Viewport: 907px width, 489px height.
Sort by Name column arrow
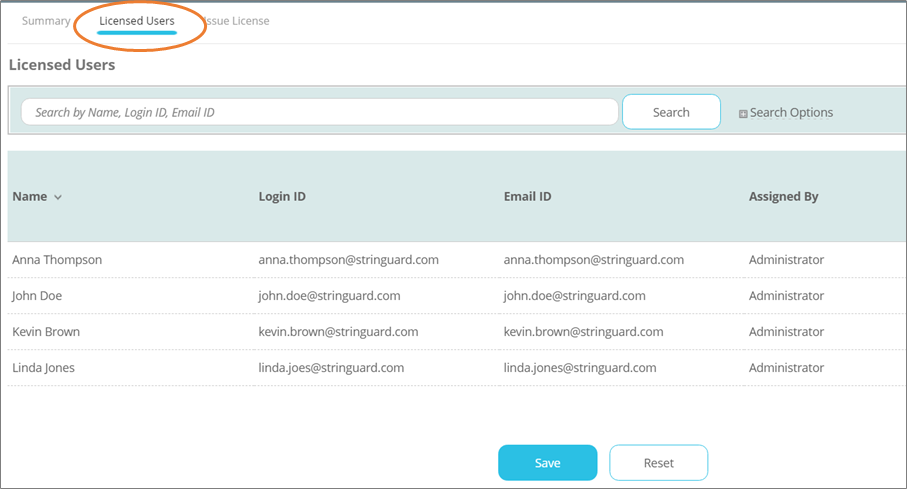click(58, 197)
